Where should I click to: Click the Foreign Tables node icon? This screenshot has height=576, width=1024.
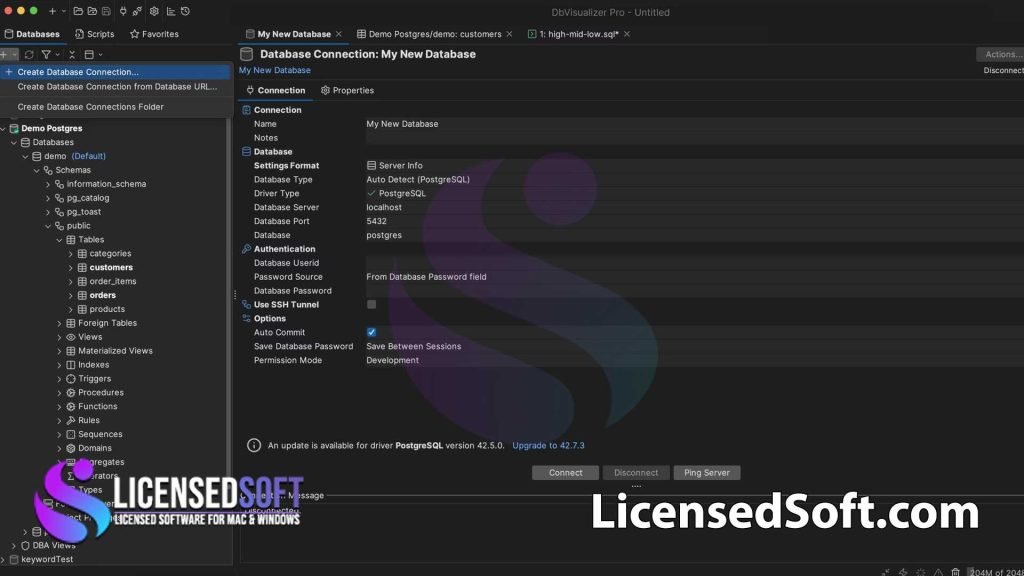point(71,323)
